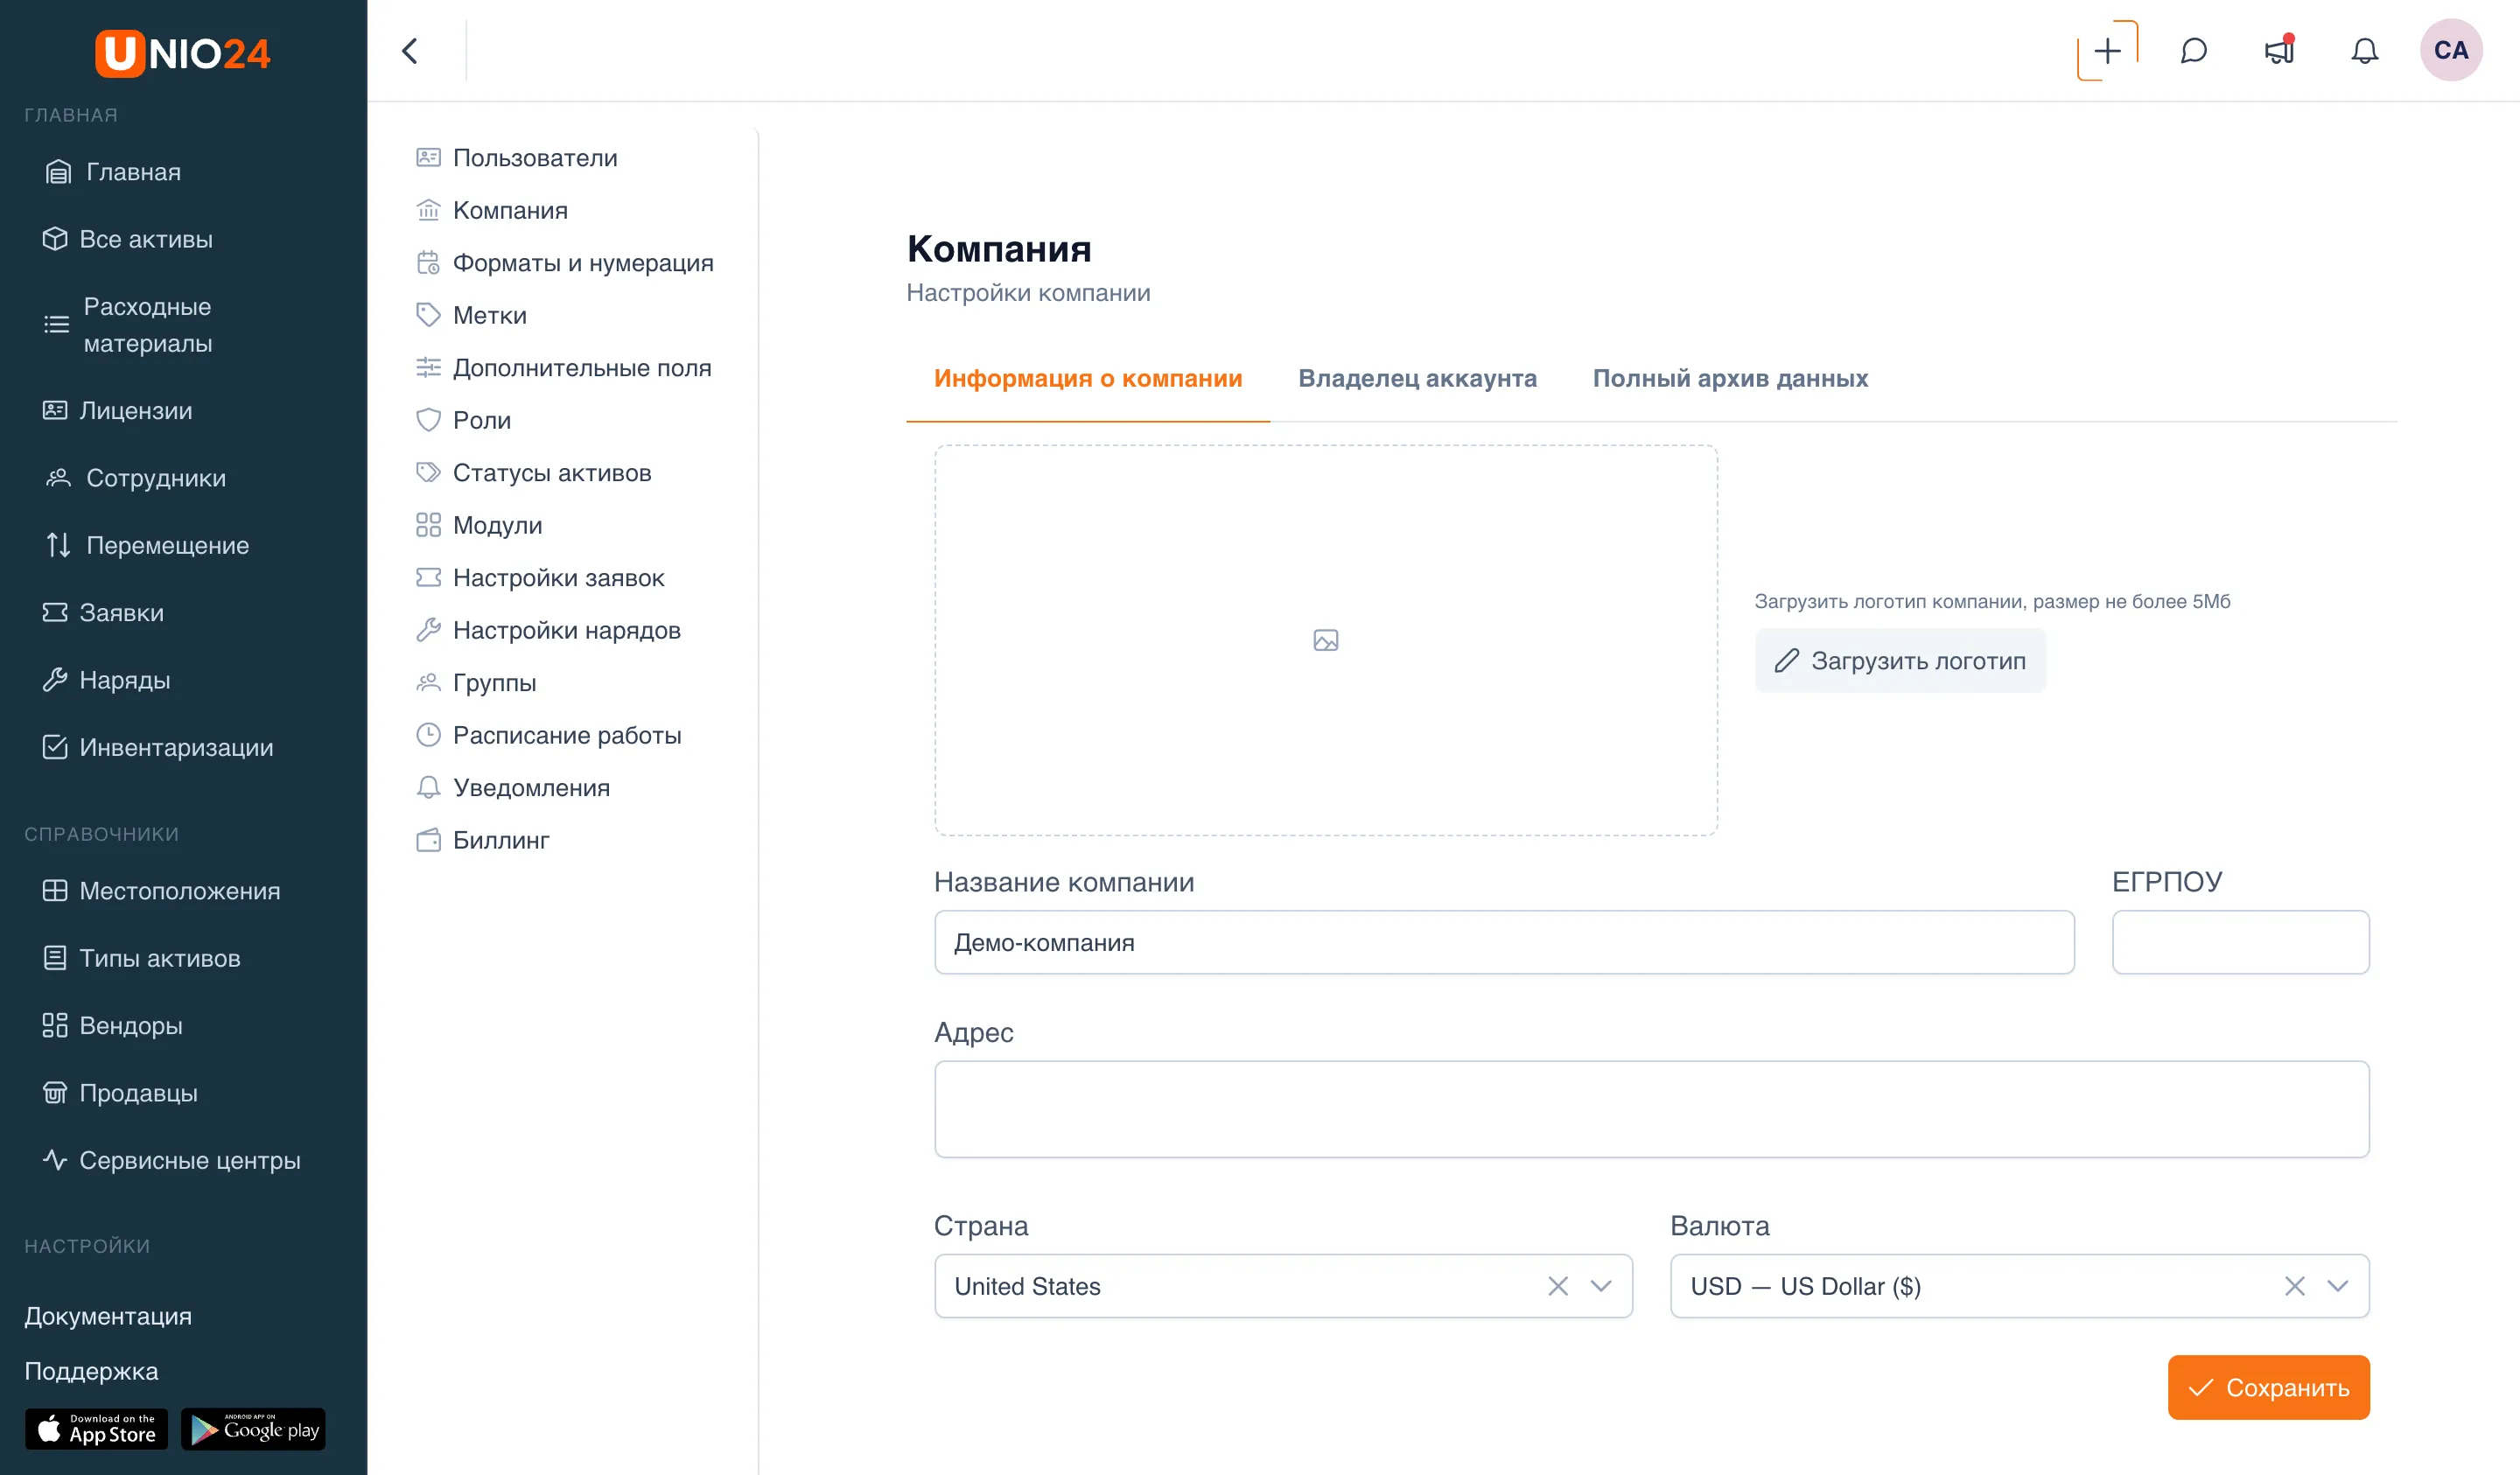Clear the United States country selection
The height and width of the screenshot is (1475, 2520).
coord(1557,1286)
